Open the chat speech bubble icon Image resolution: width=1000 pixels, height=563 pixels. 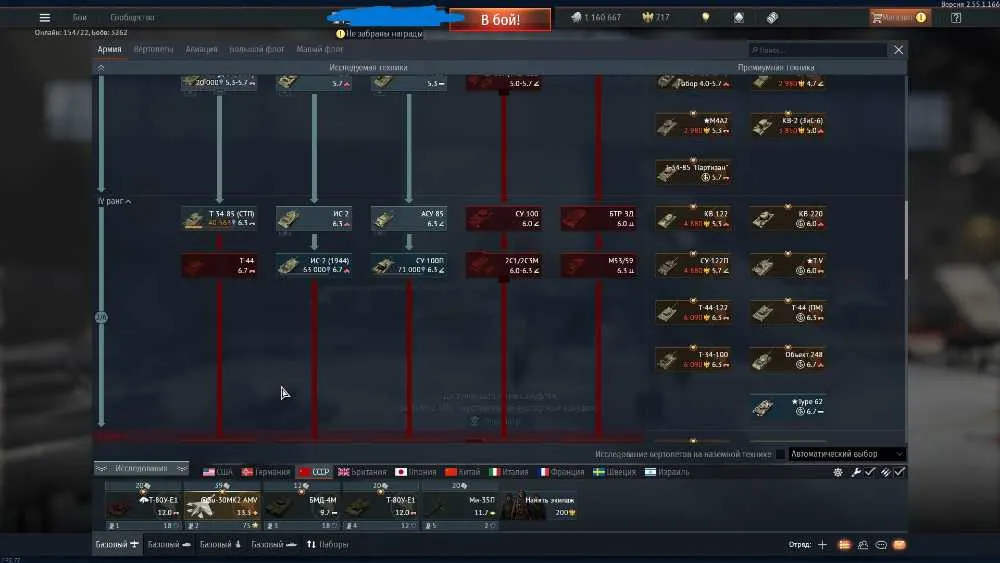(x=881, y=545)
